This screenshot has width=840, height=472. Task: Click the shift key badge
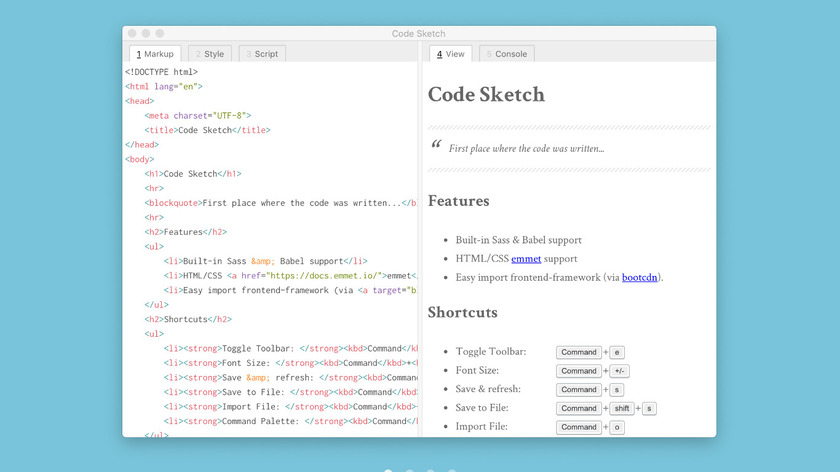(x=622, y=408)
